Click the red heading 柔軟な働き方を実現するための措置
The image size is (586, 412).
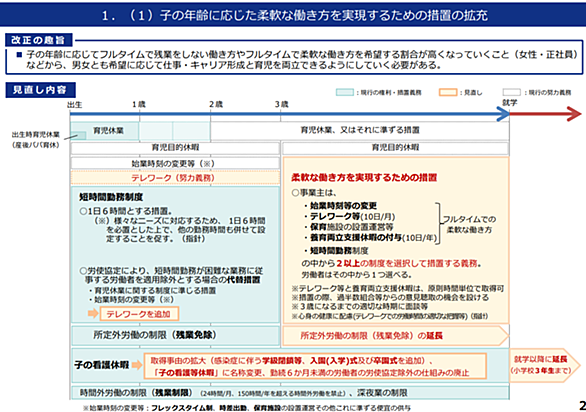364,178
